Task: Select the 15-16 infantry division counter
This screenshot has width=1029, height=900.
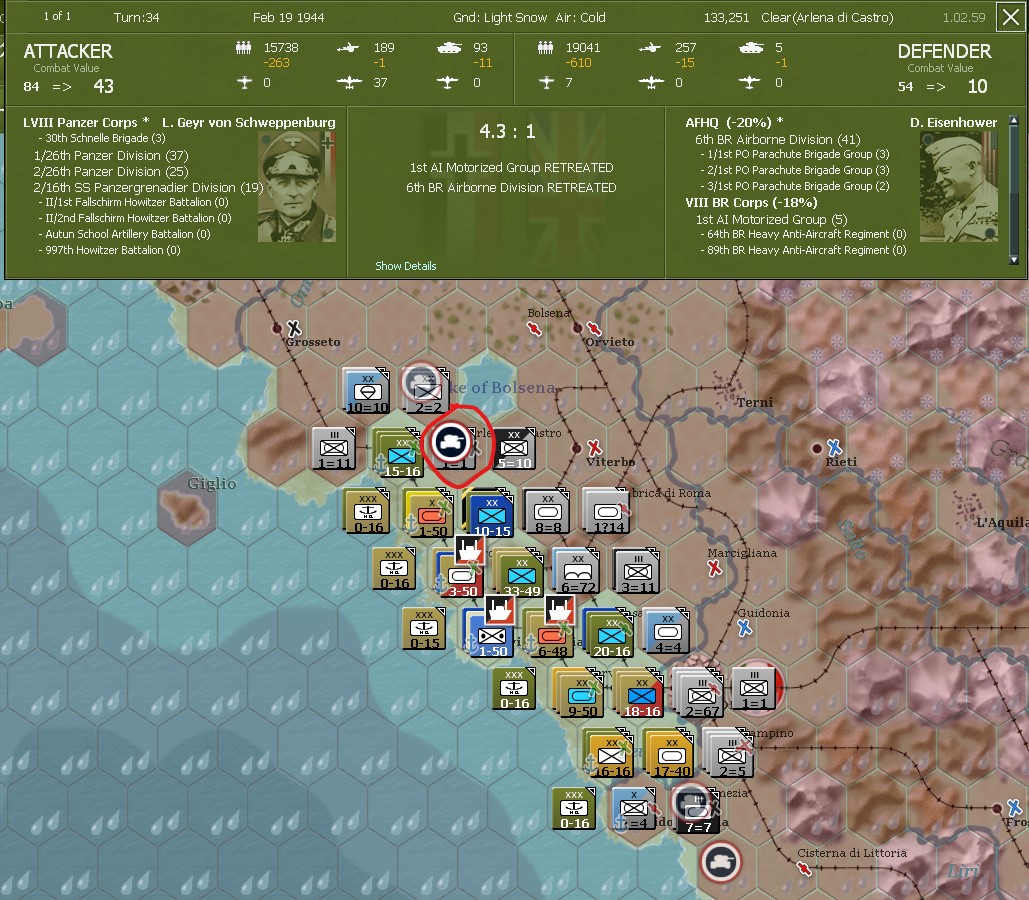Action: pyautogui.click(x=398, y=453)
